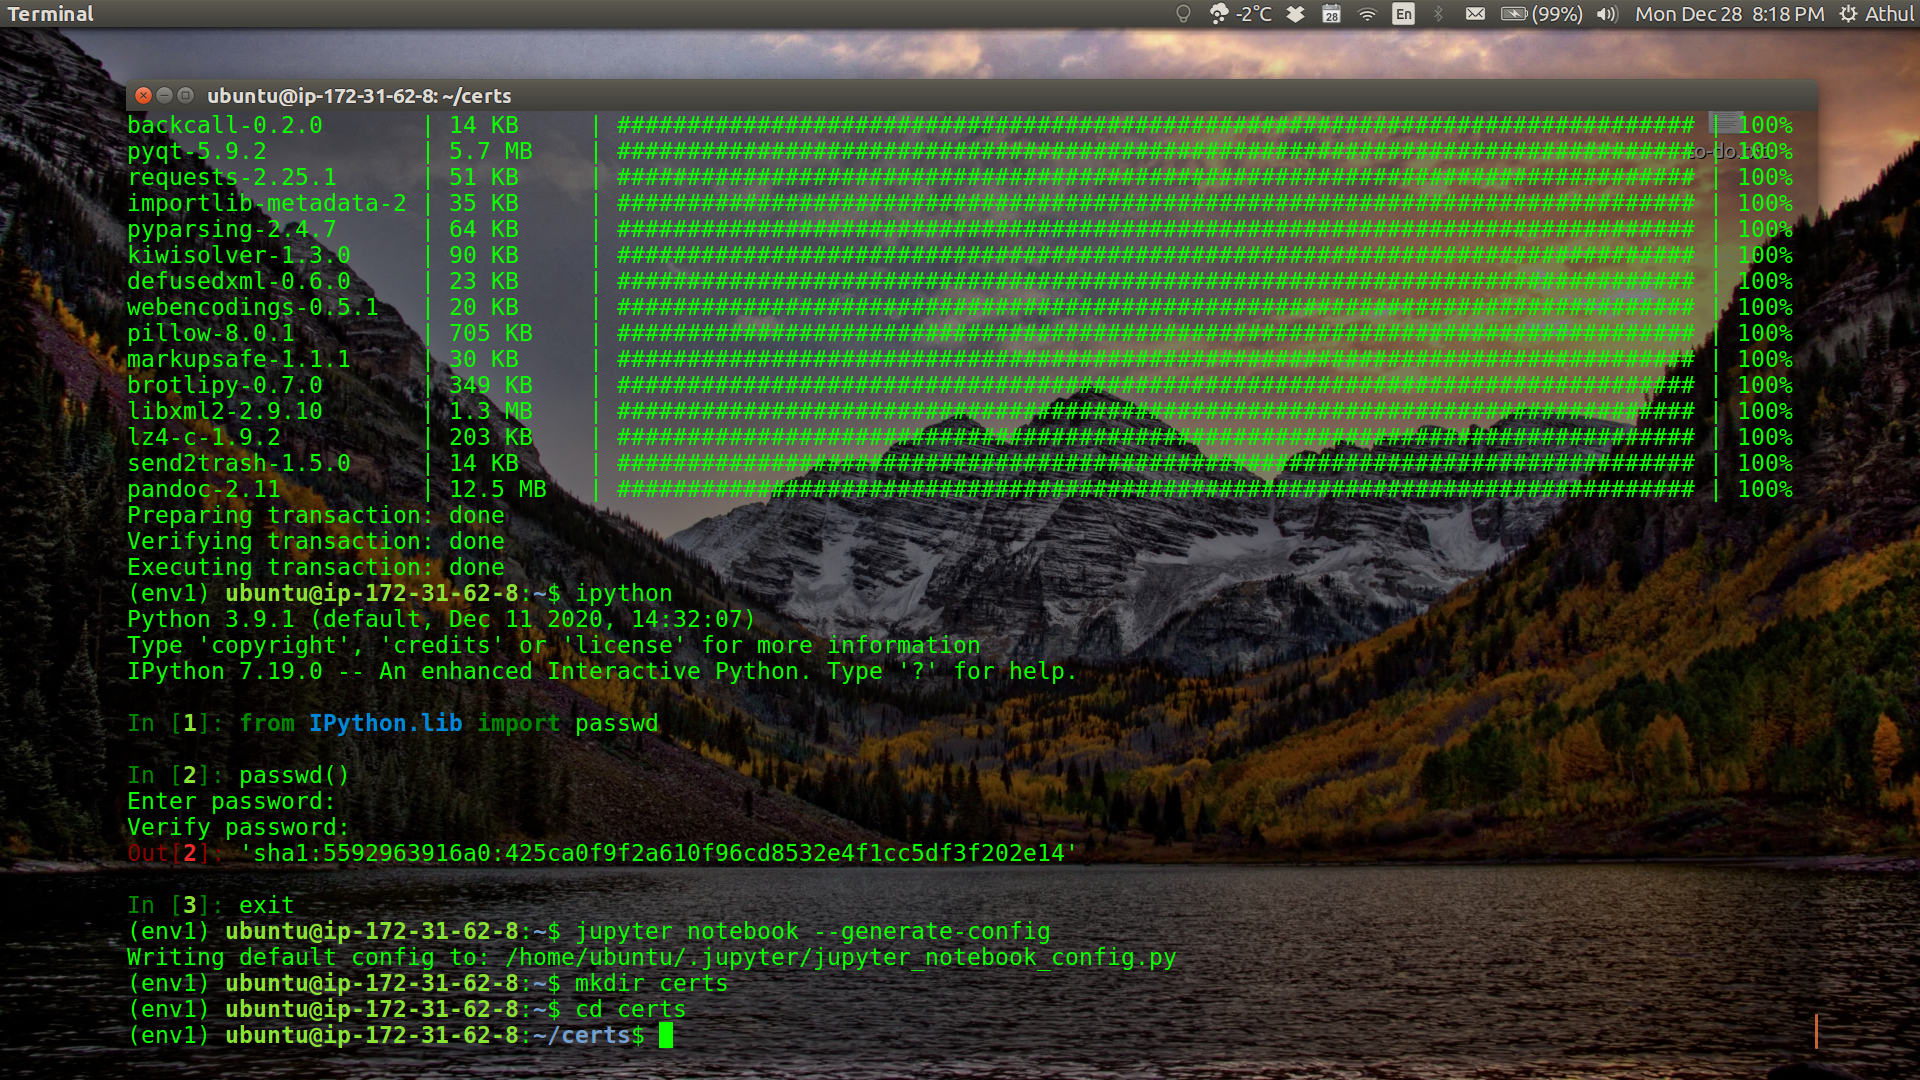Click the 'Verify password:' line

pyautogui.click(x=238, y=827)
